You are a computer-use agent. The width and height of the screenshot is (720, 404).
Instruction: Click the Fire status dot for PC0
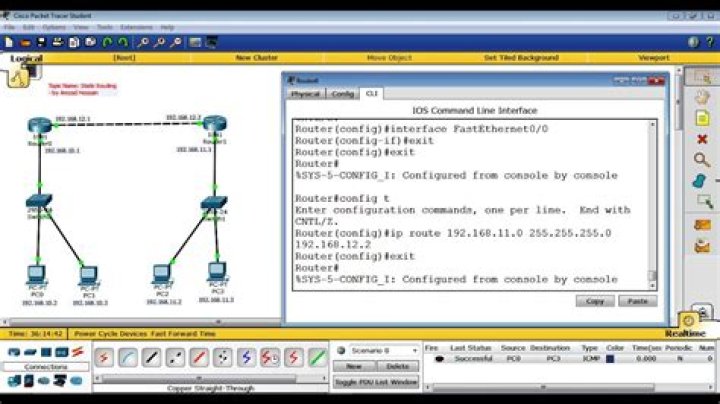[439, 359]
